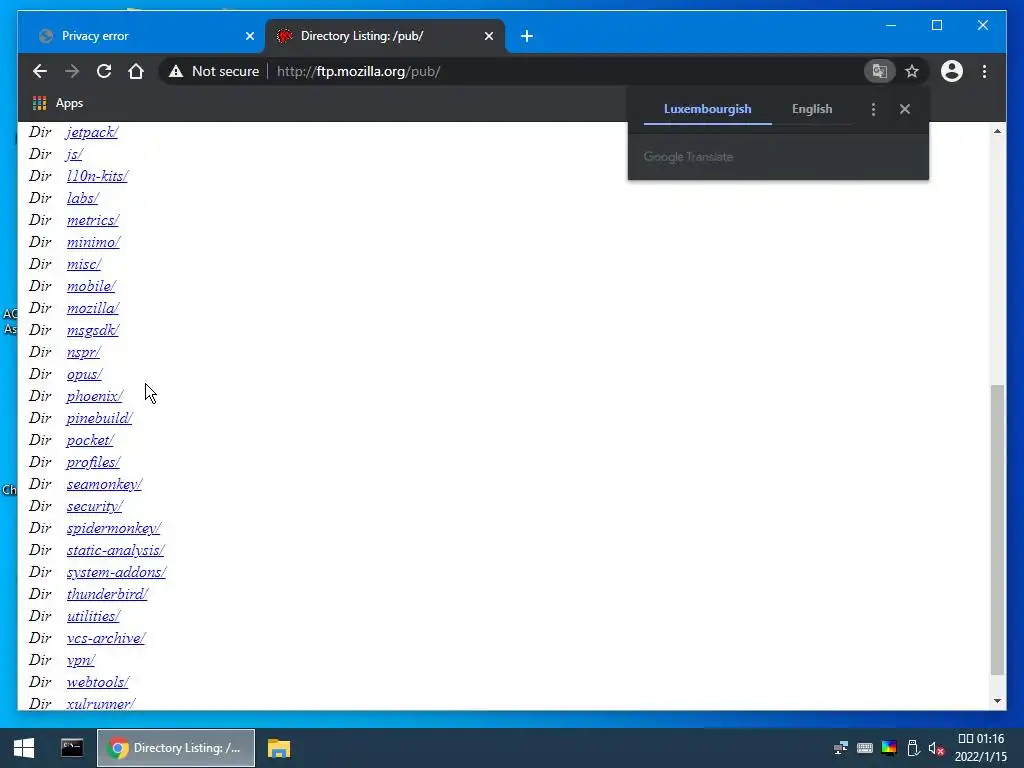Choose the Luxembourgish translate tab
Image resolution: width=1024 pixels, height=768 pixels.
707,109
